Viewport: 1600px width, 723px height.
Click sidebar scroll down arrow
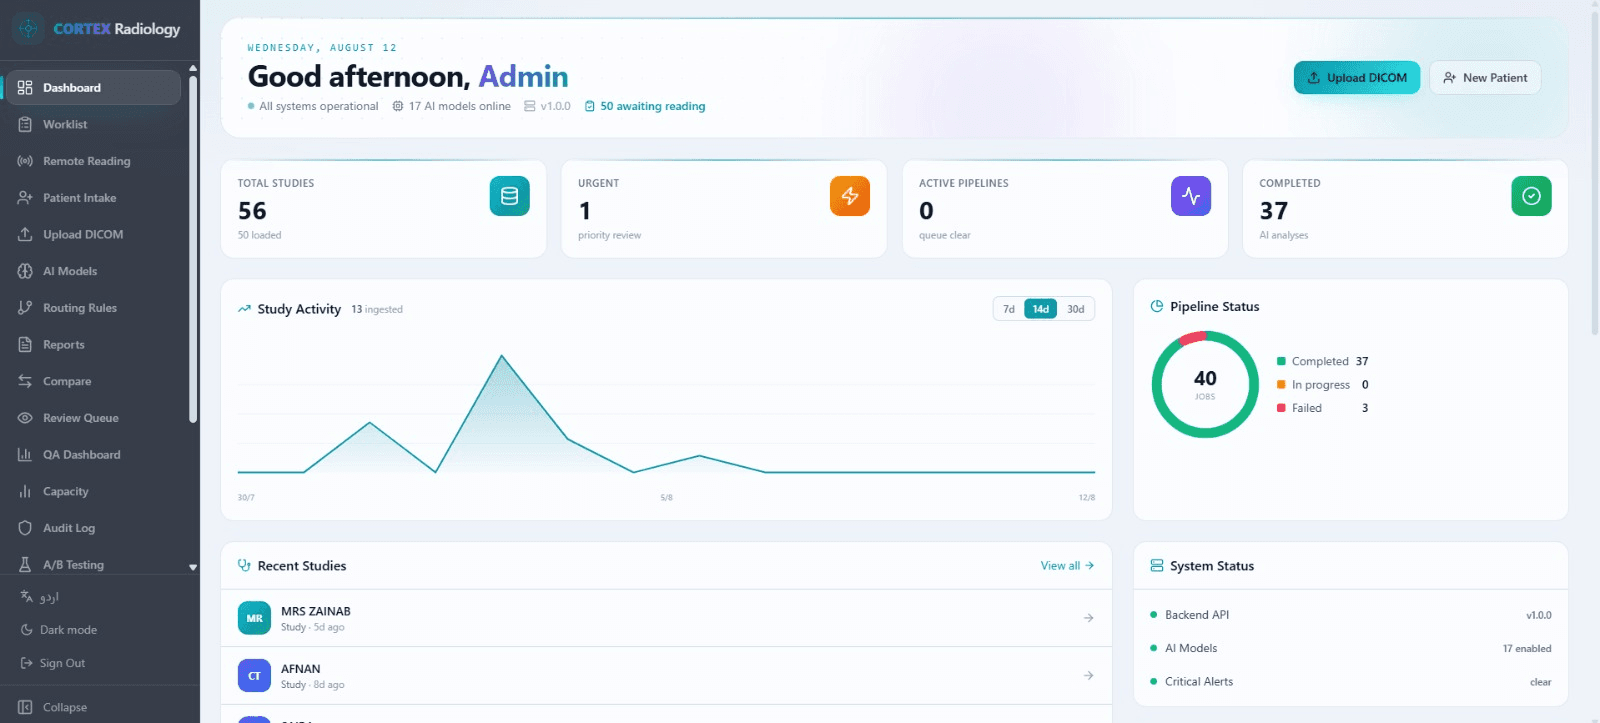pos(193,567)
